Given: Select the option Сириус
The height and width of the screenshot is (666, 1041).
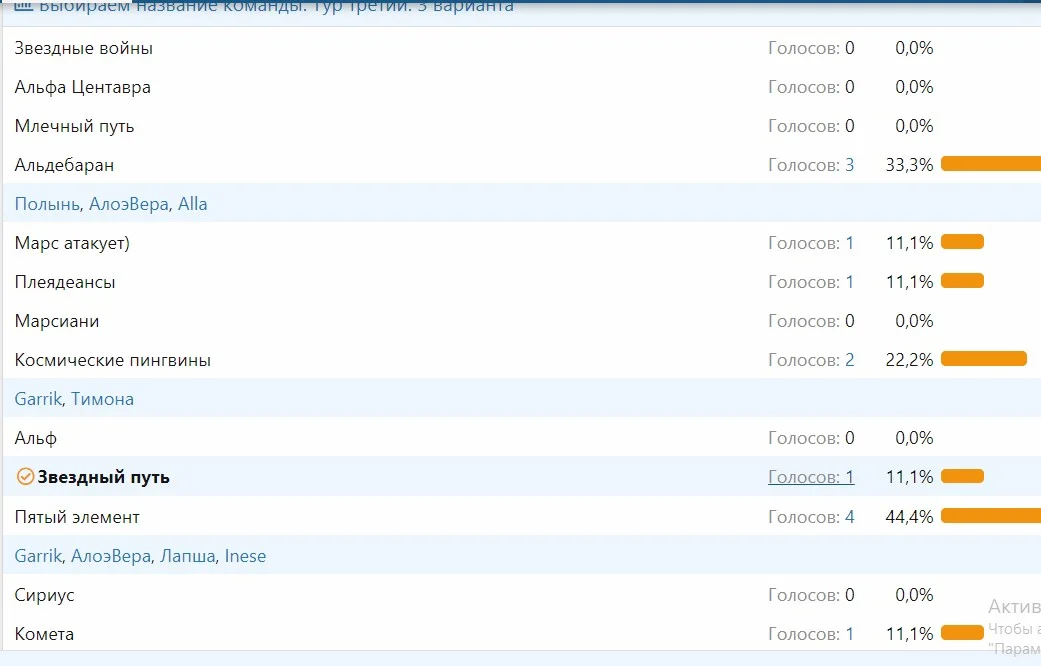Looking at the screenshot, I should click(44, 595).
